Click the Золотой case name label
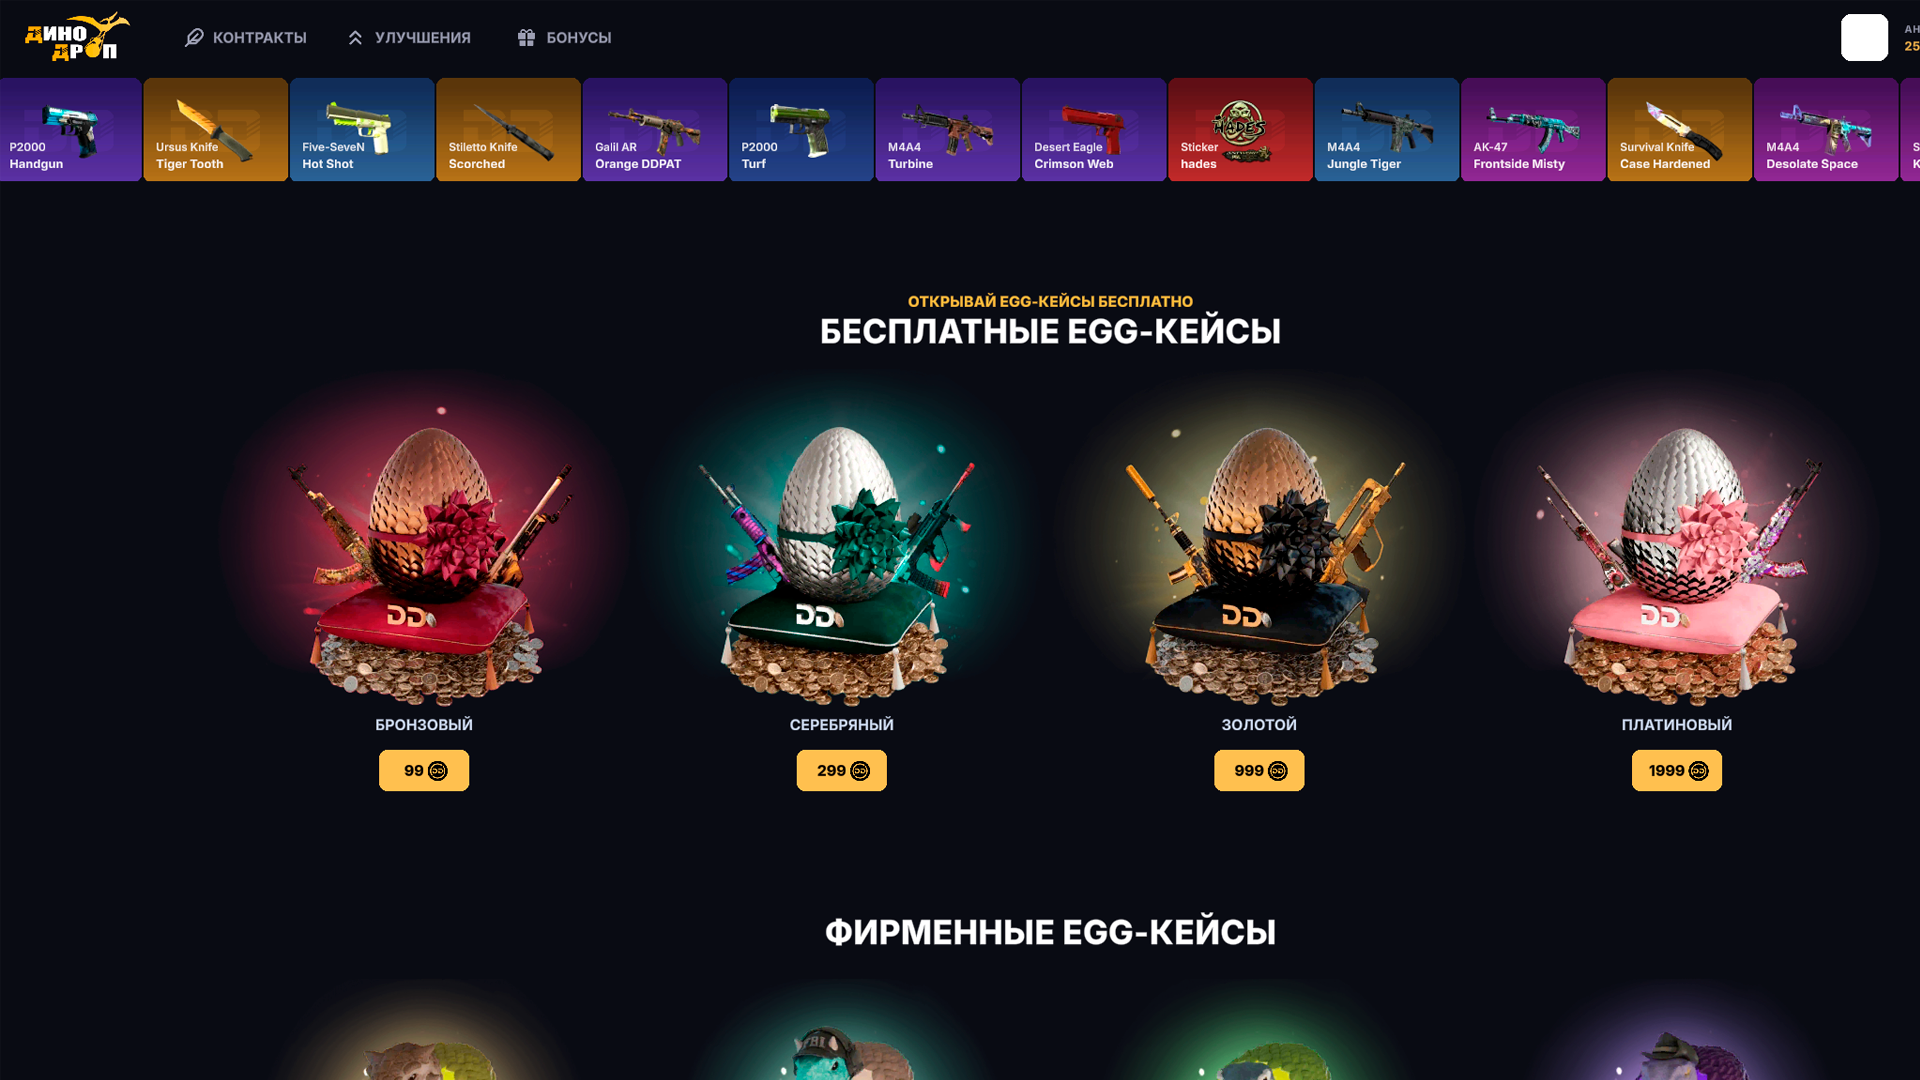Viewport: 1920px width, 1080px height. pos(1259,724)
